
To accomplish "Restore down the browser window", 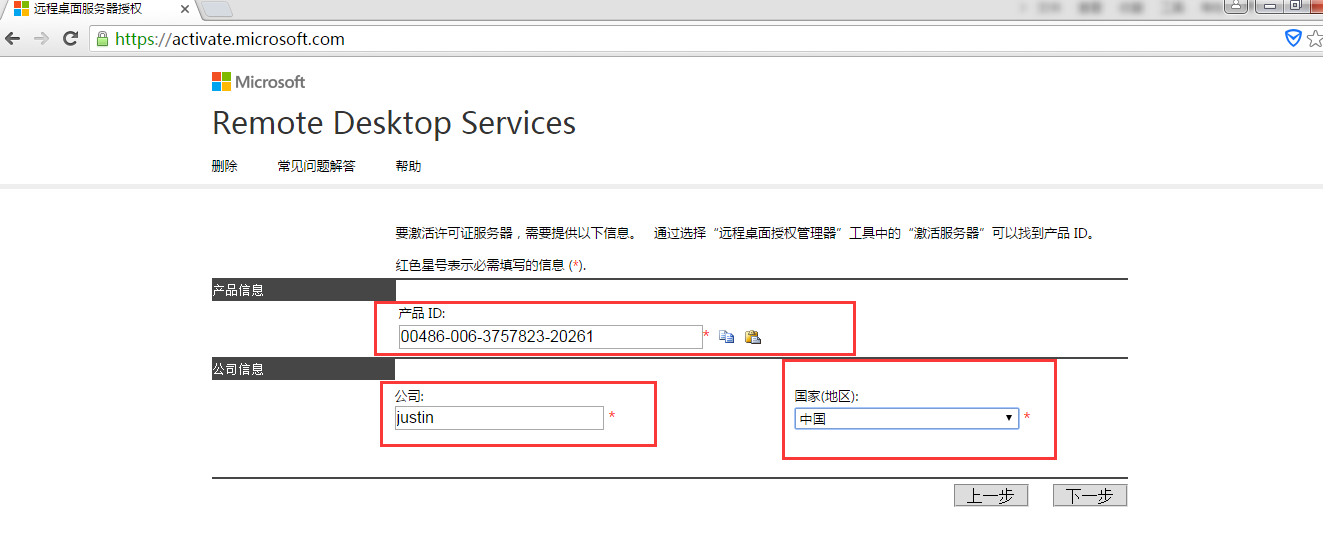I will [1294, 6].
